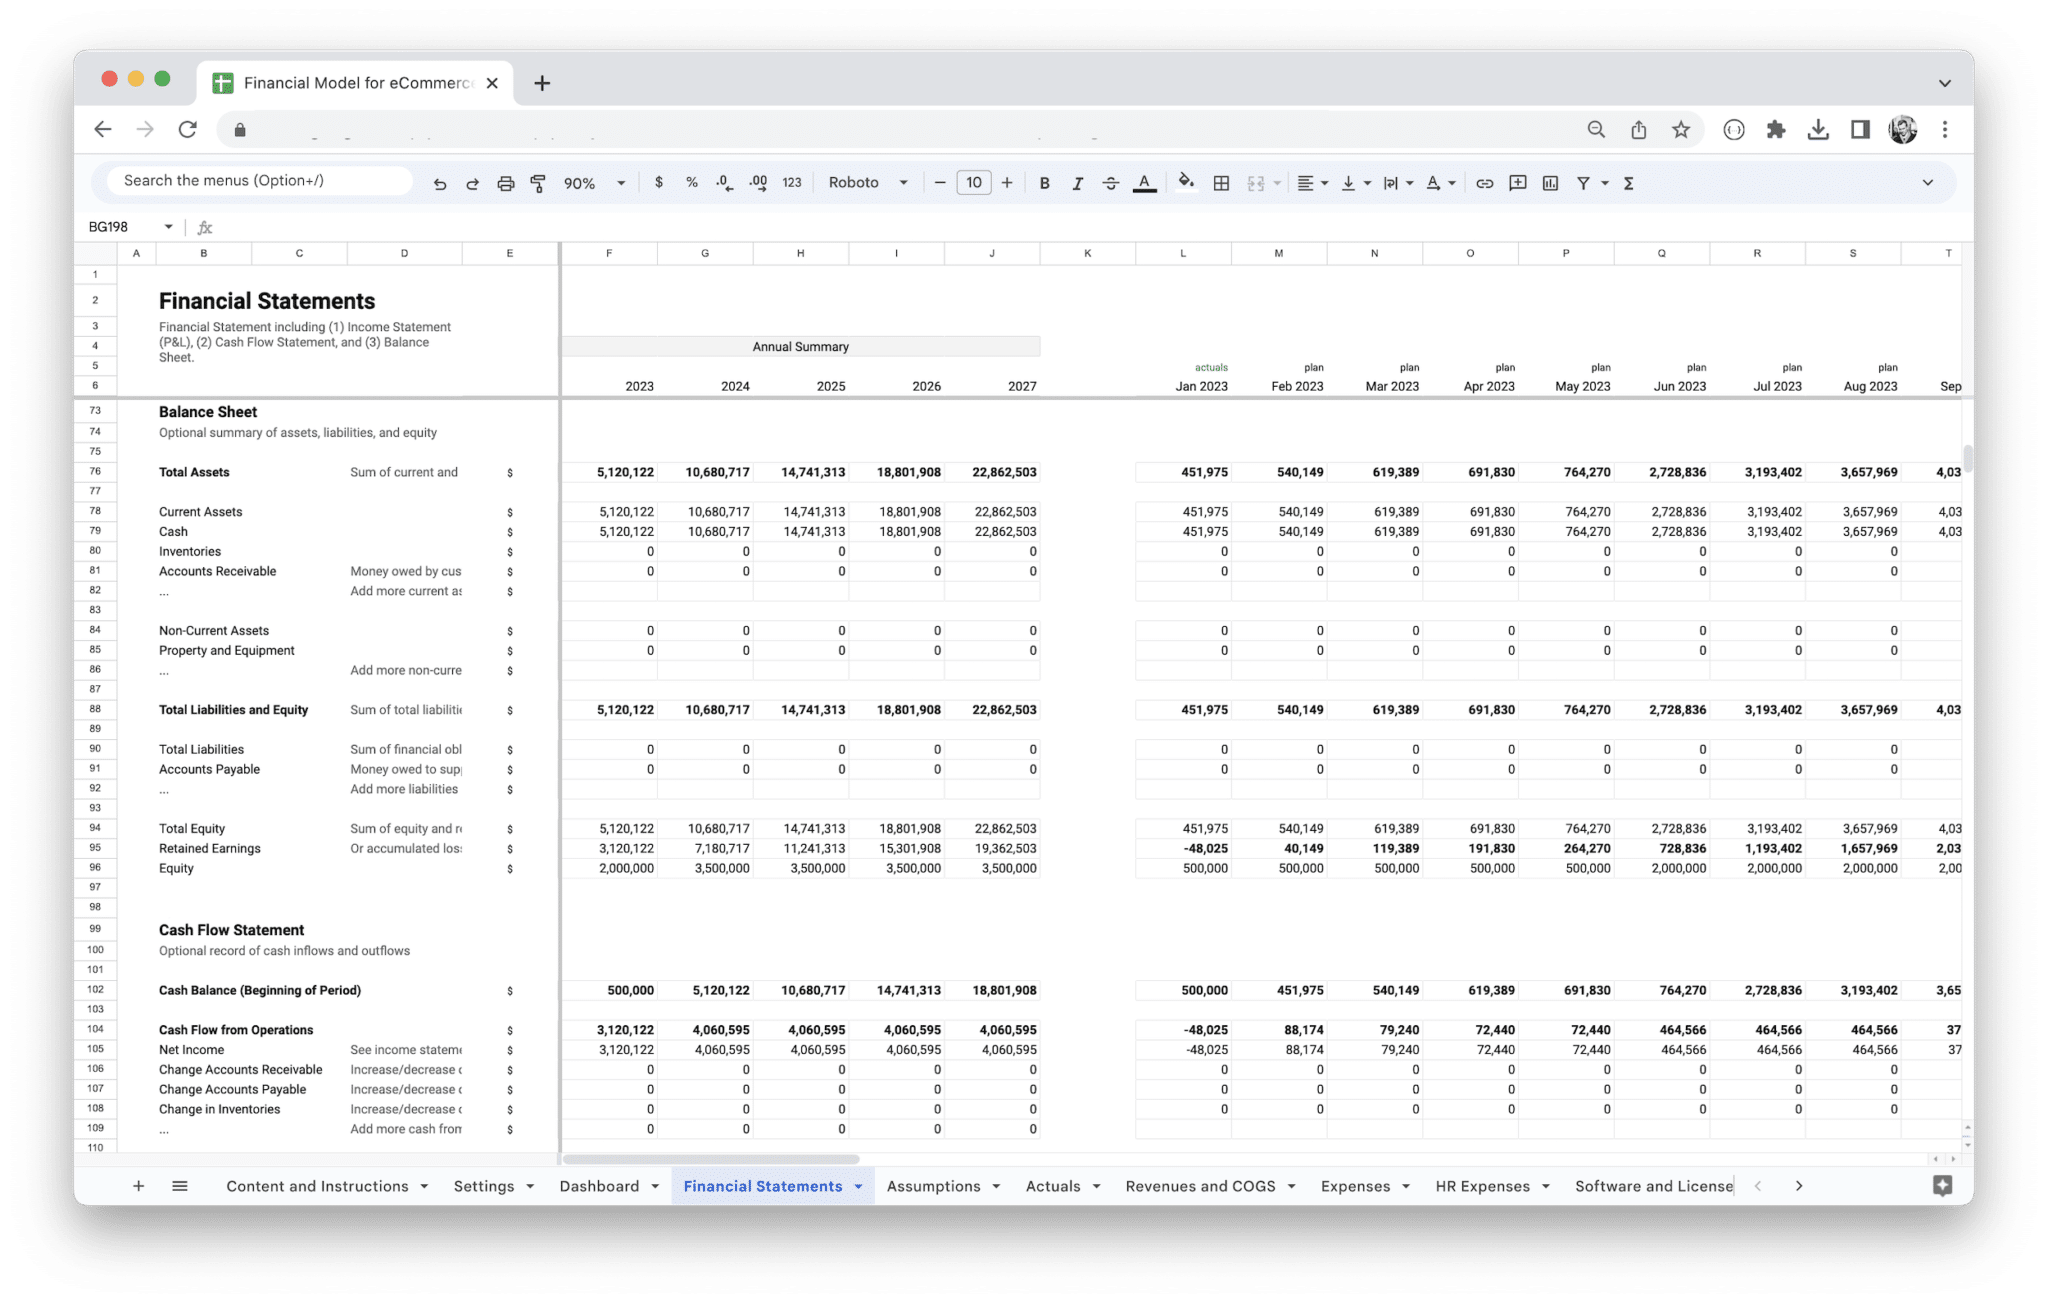Toggle italic formatting
Viewport: 2048px width, 1303px height.
click(1078, 183)
